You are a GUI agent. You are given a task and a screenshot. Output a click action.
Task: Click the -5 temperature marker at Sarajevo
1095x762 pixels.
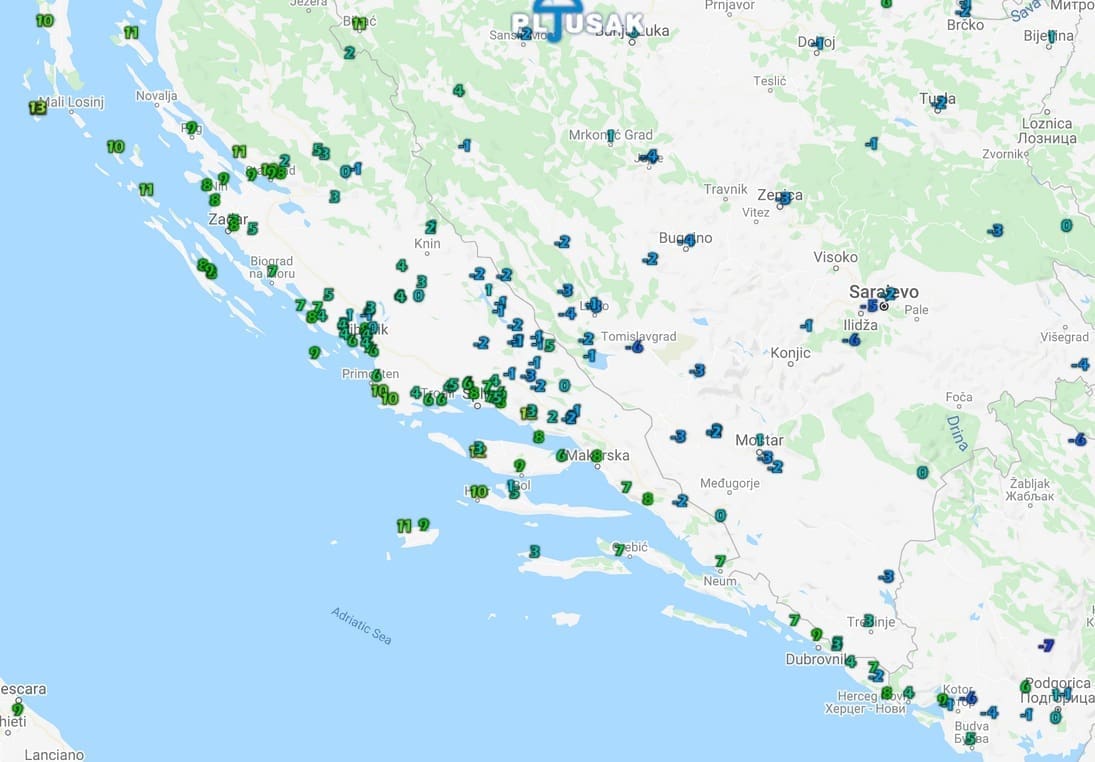coord(870,306)
